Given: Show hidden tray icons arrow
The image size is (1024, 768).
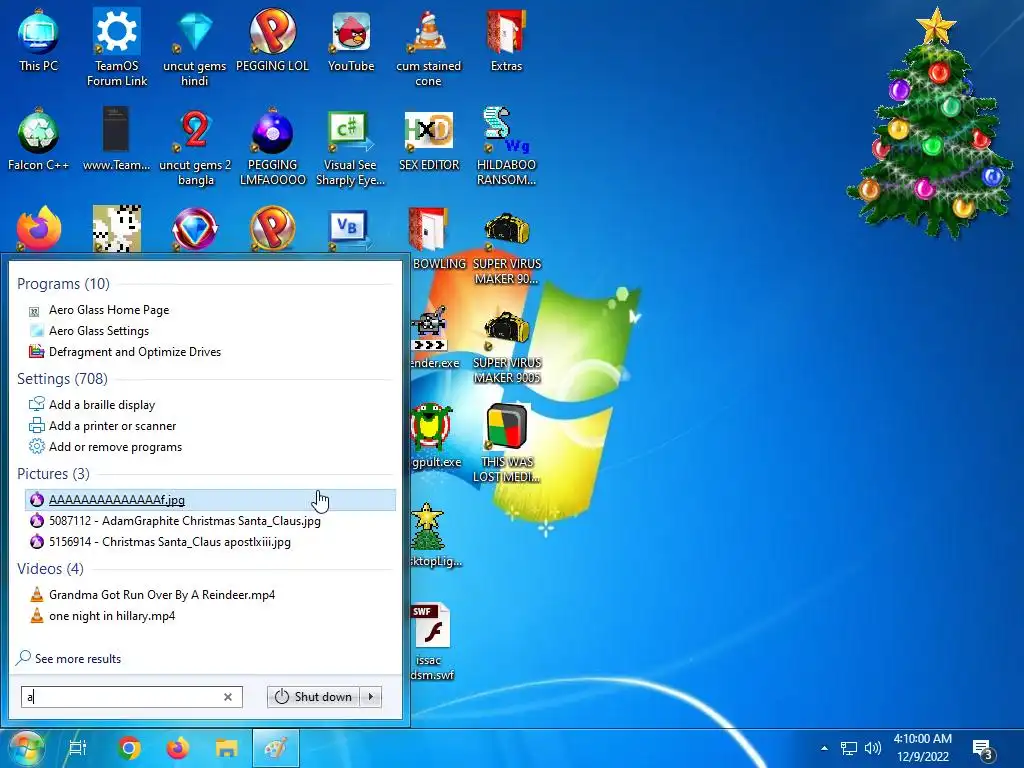Looking at the screenshot, I should tap(824, 748).
